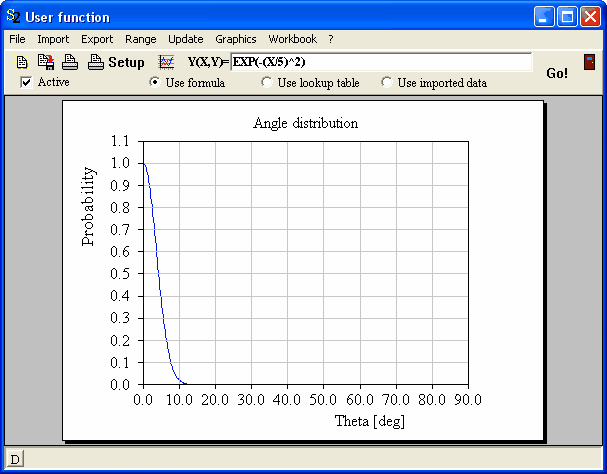Click the 90.0 x-axis tick label
The image size is (607, 474).
[468, 400]
